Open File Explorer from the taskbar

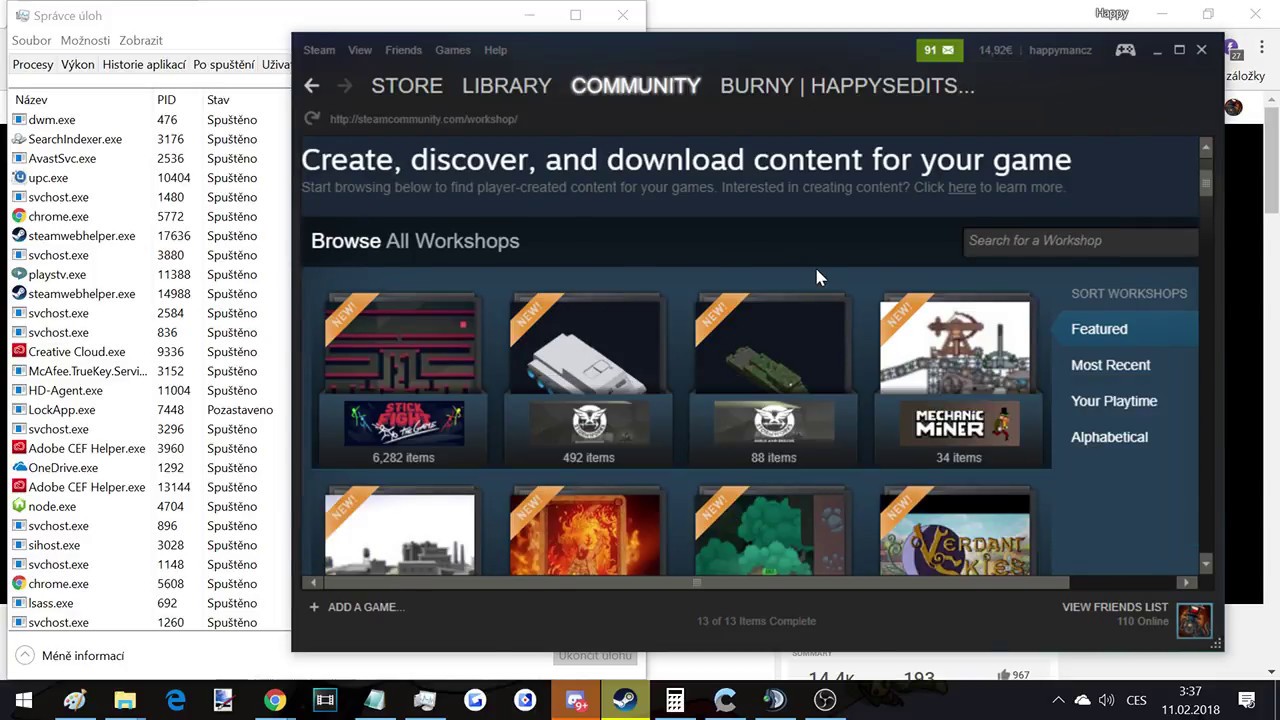click(x=125, y=700)
